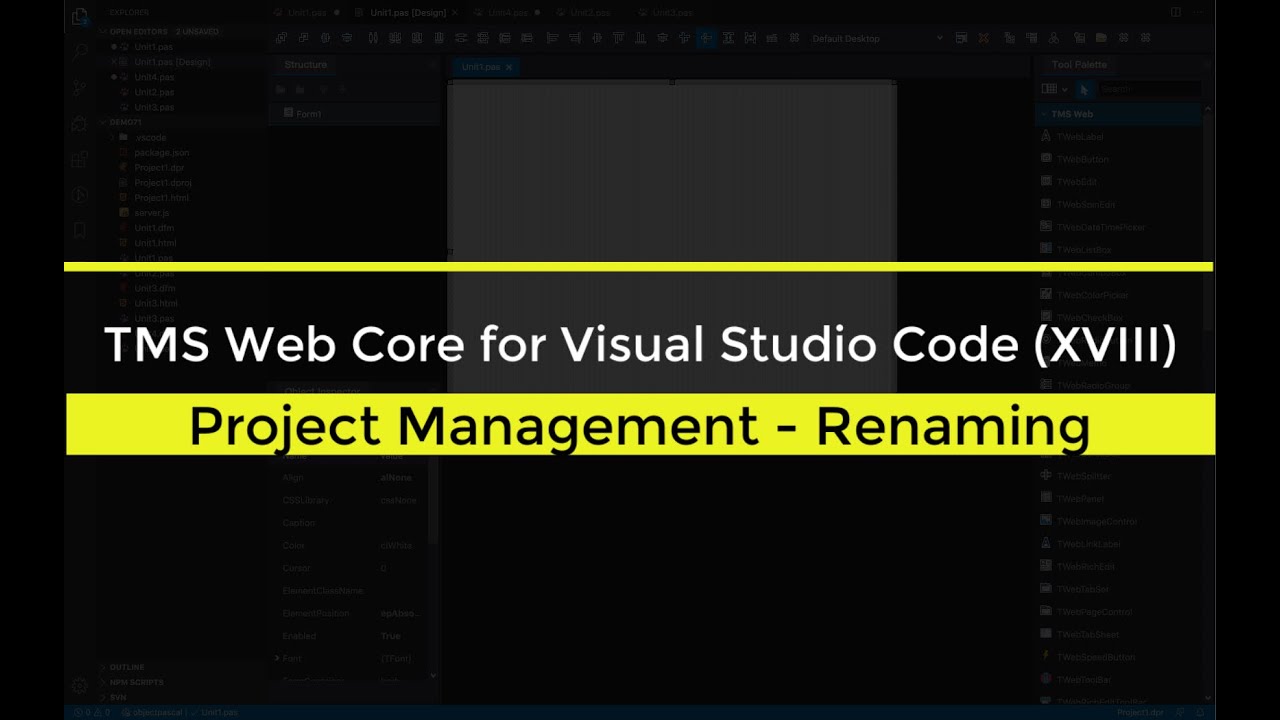Switch to the Unit2.pas editor tab
This screenshot has height=720, width=1280.
(x=589, y=12)
